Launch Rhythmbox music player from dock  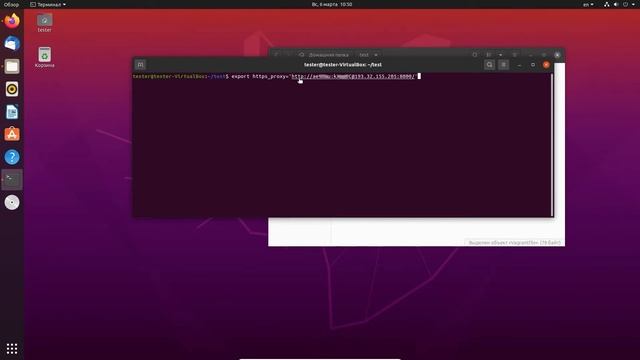[x=12, y=89]
